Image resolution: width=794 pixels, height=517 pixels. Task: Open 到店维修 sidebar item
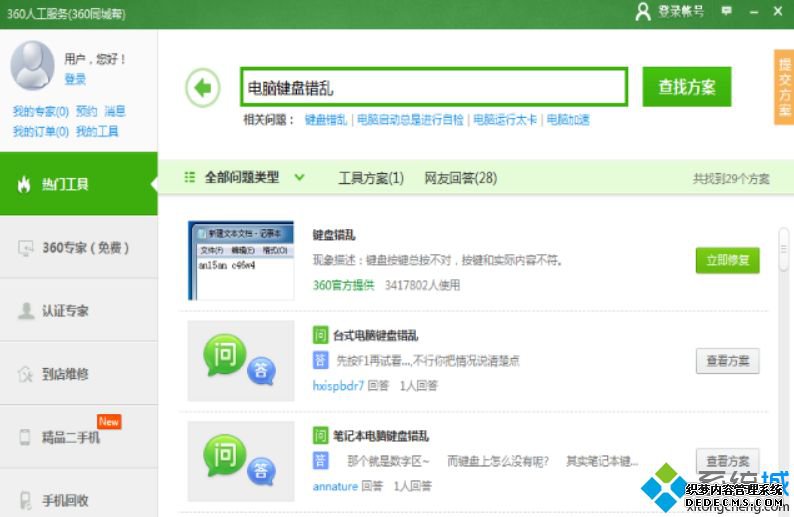(78, 374)
